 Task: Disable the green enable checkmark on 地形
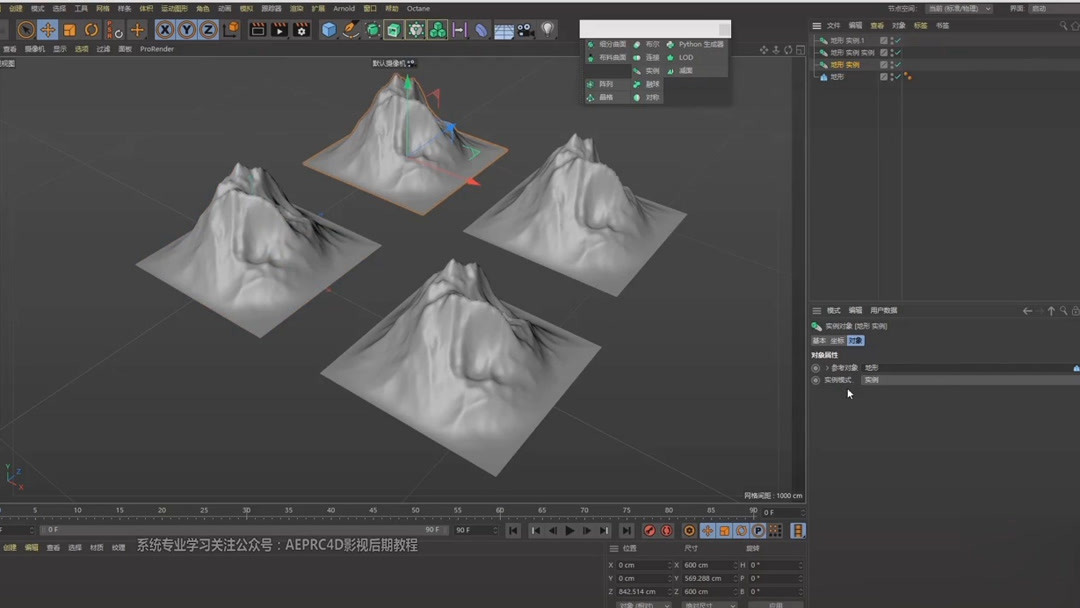pos(898,76)
